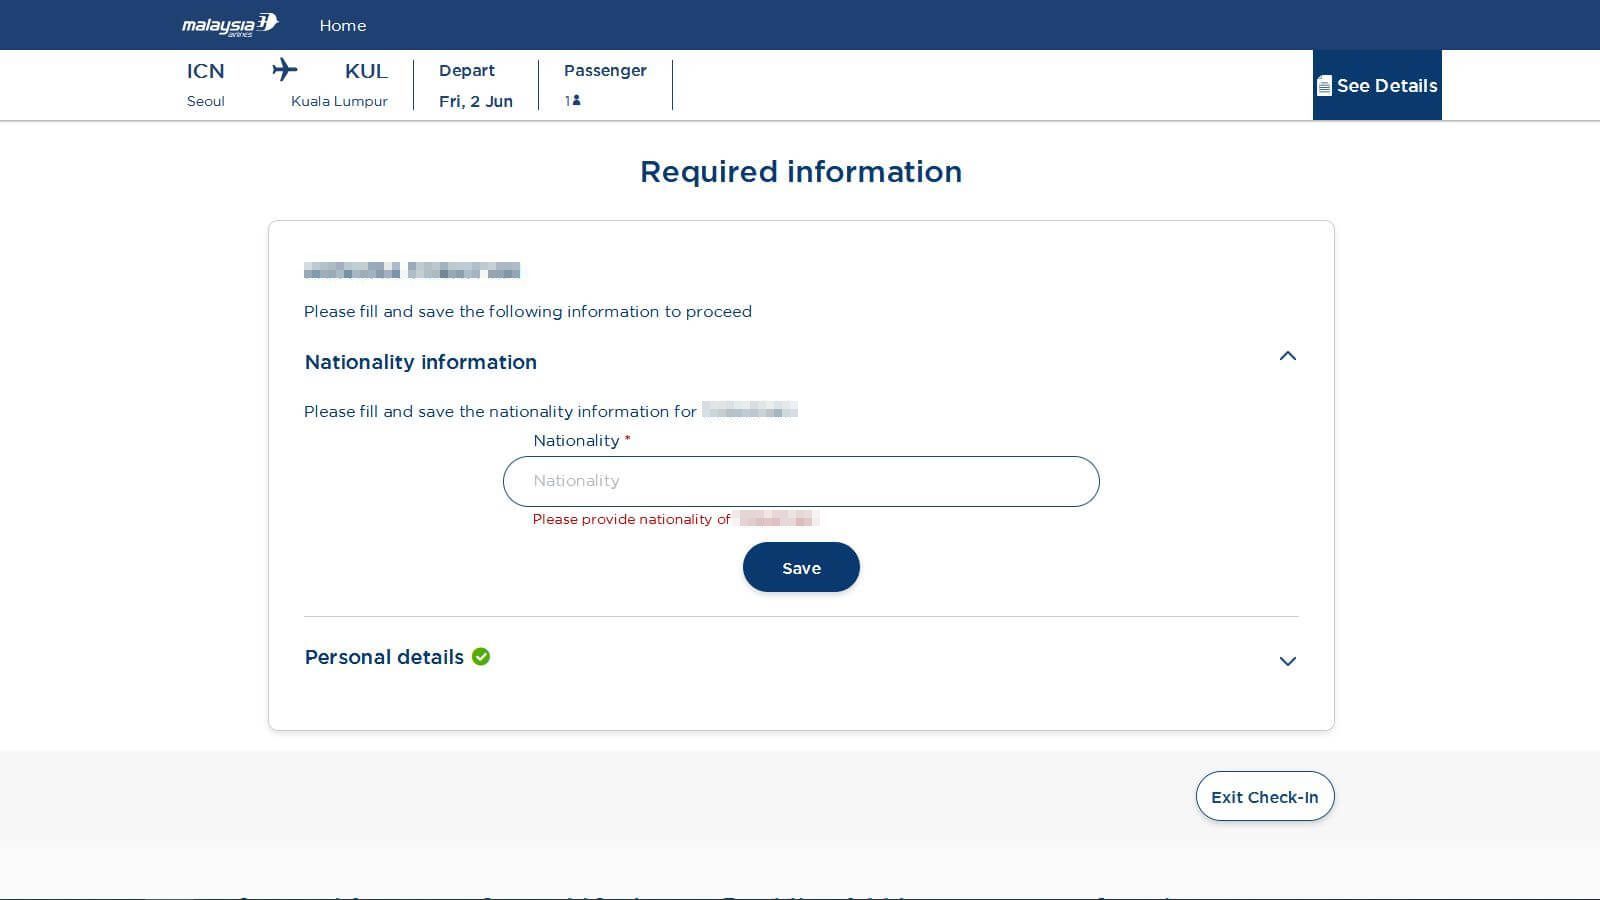The height and width of the screenshot is (900, 1600).
Task: Select the ICN Seoul origin label
Action: pyautogui.click(x=206, y=84)
